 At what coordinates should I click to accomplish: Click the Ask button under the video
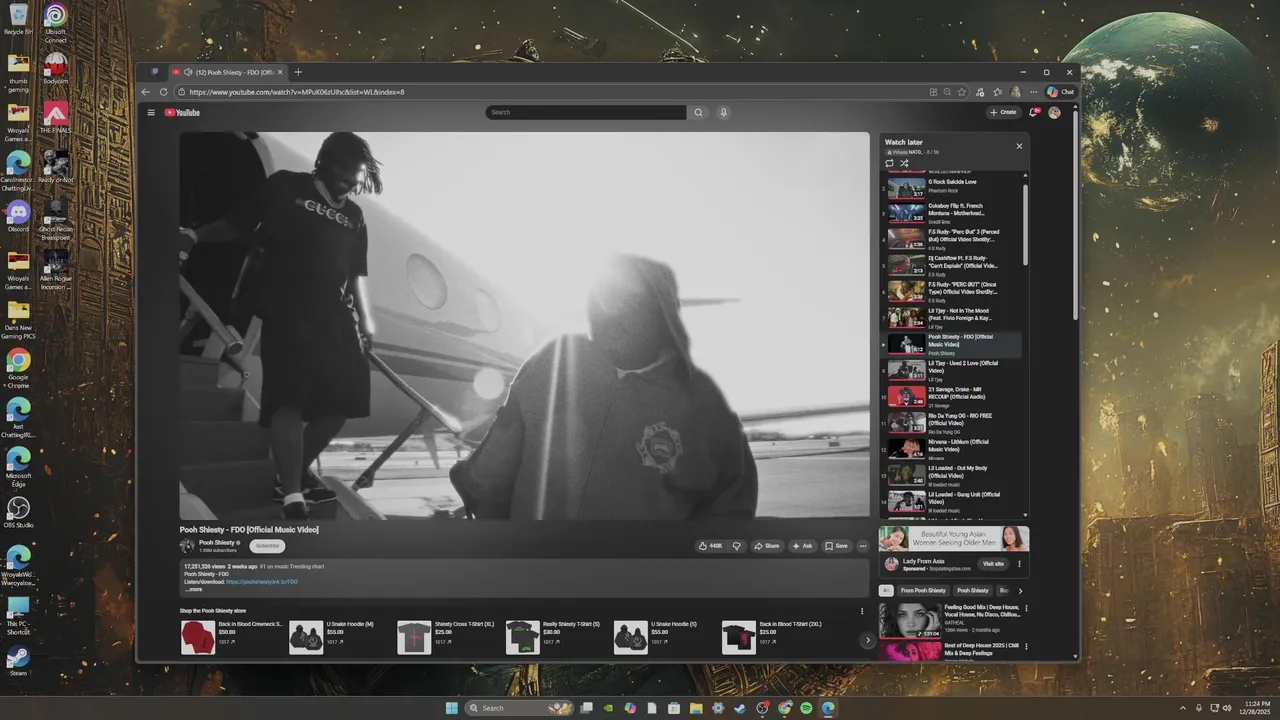803,546
